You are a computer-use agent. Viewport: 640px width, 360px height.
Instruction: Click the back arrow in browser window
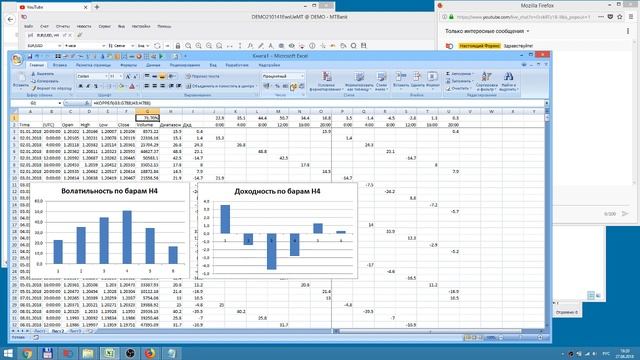[11, 19]
